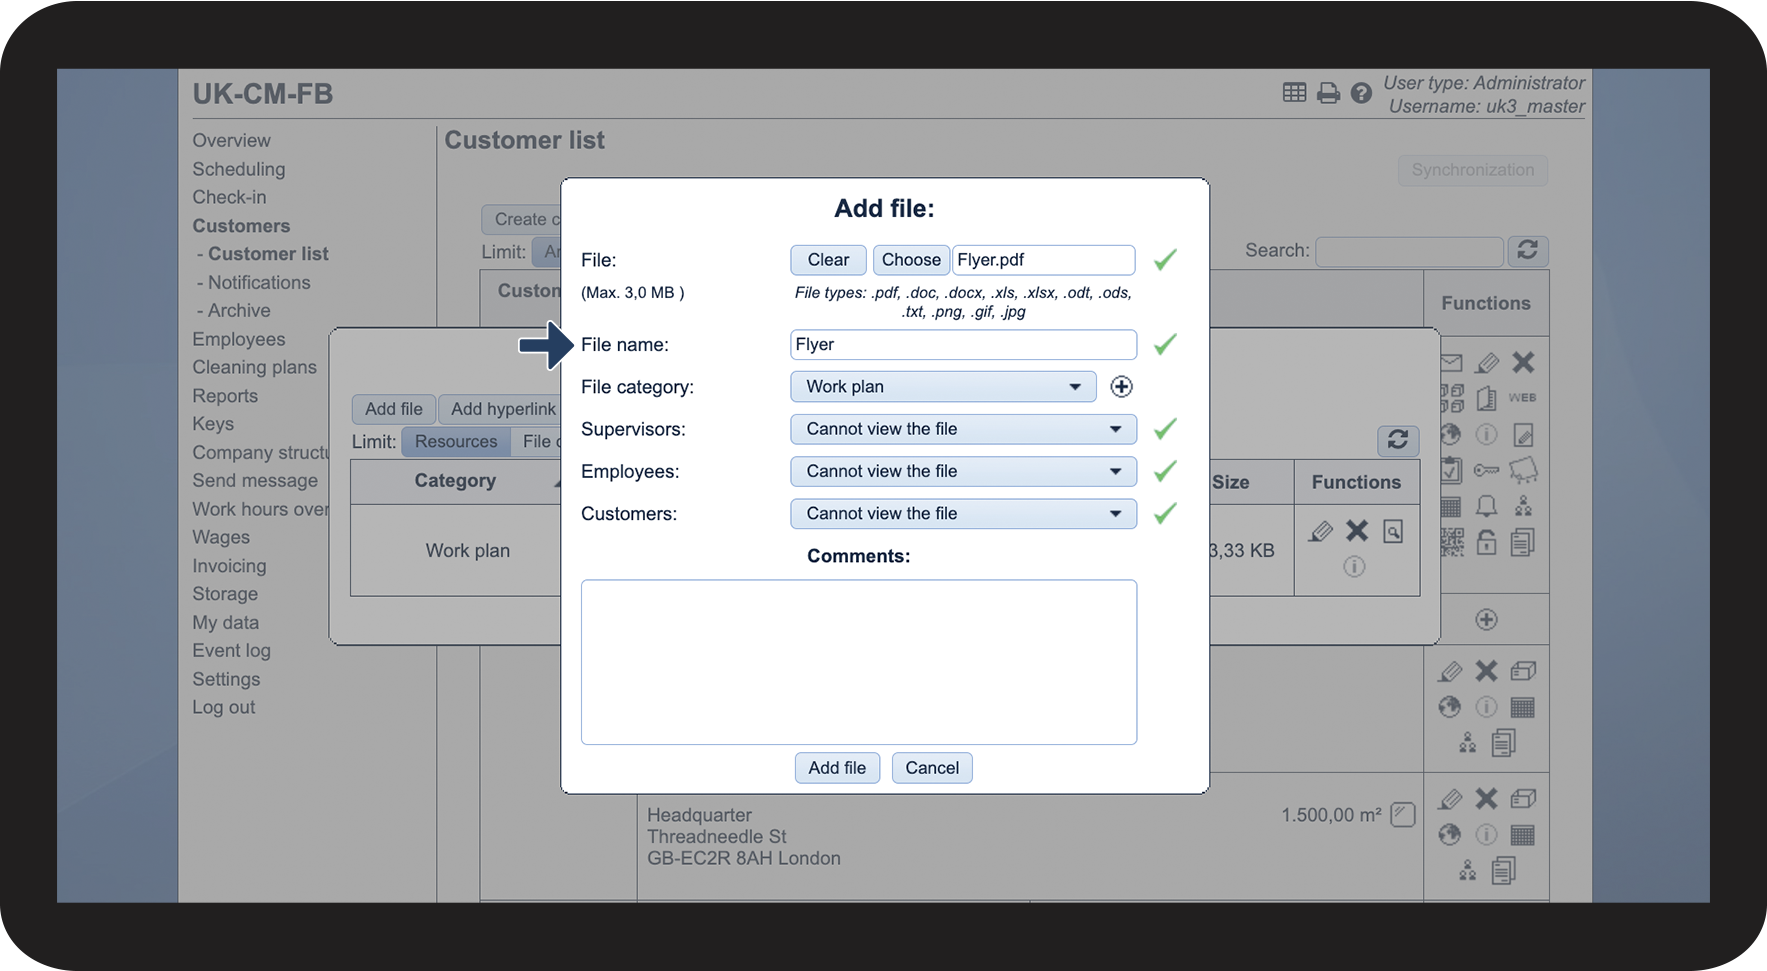Screen dimensions: 1767x971
Task: Click Cancel in the Add file dialog
Action: tap(932, 768)
